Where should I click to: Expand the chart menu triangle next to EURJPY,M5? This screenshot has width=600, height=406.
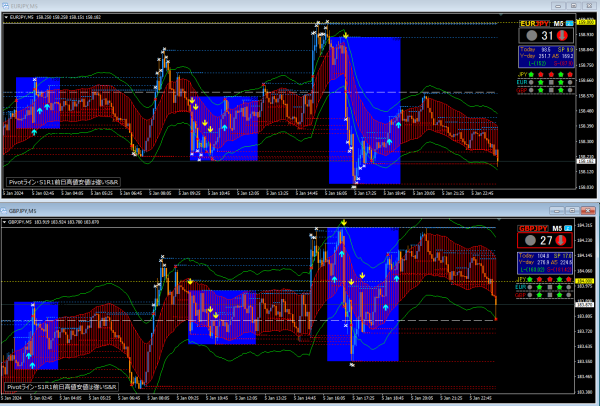coord(4,17)
